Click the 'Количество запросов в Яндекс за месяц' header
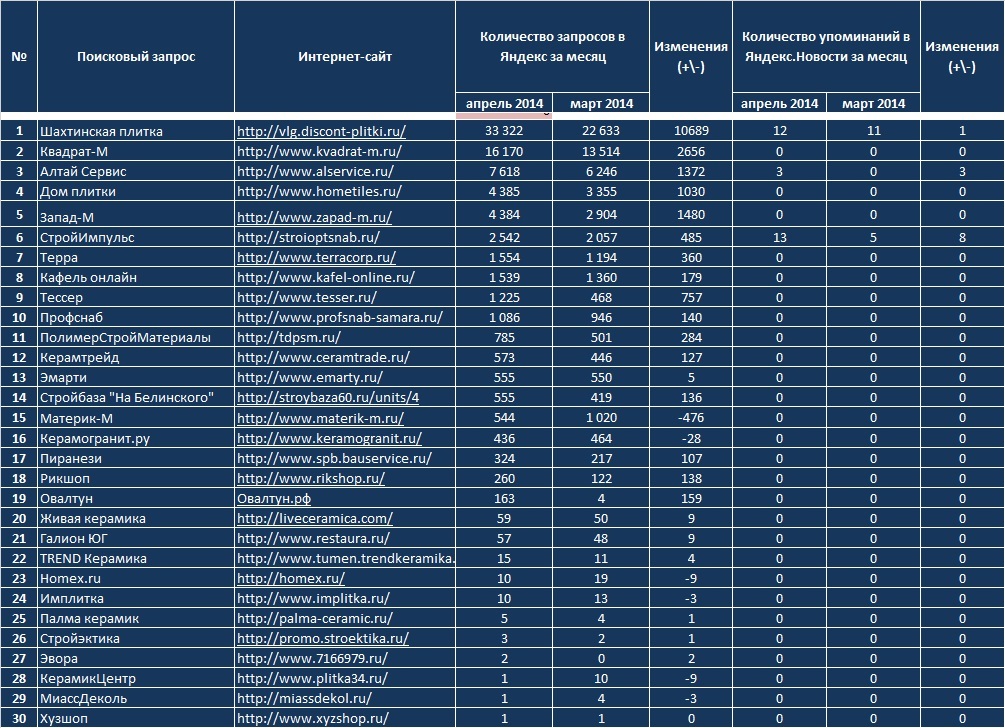 click(x=552, y=46)
